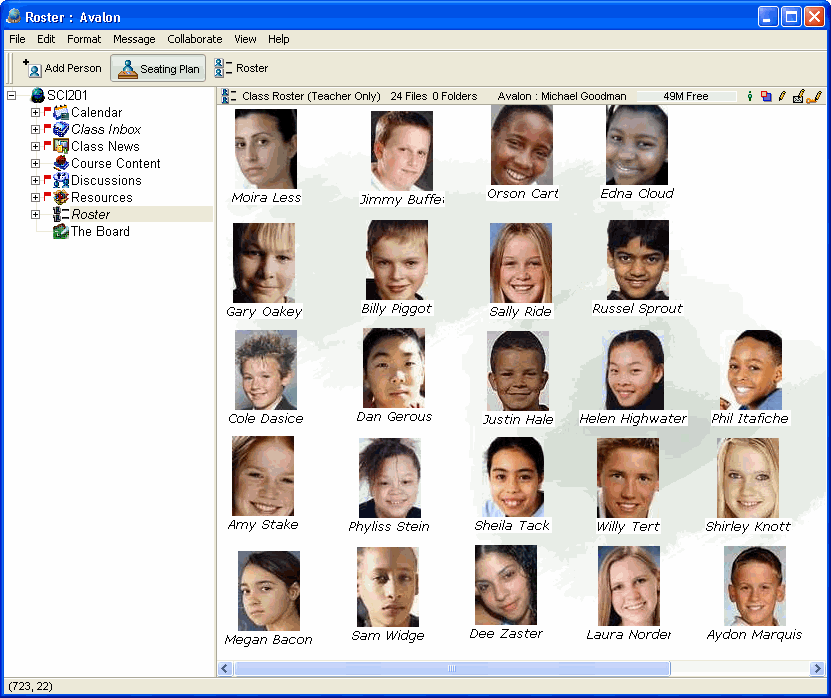Click the red flag beside Class Inbox
The image size is (831, 698).
tap(47, 128)
